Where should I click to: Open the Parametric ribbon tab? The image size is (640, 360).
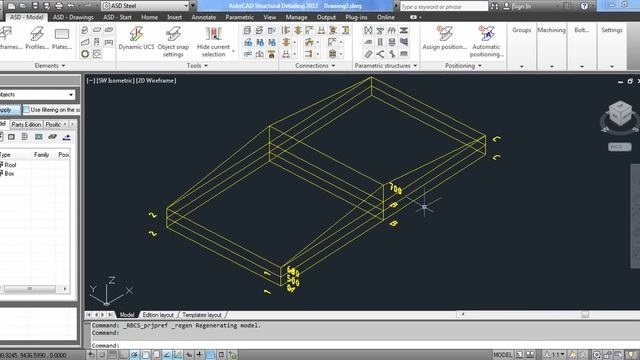click(240, 17)
